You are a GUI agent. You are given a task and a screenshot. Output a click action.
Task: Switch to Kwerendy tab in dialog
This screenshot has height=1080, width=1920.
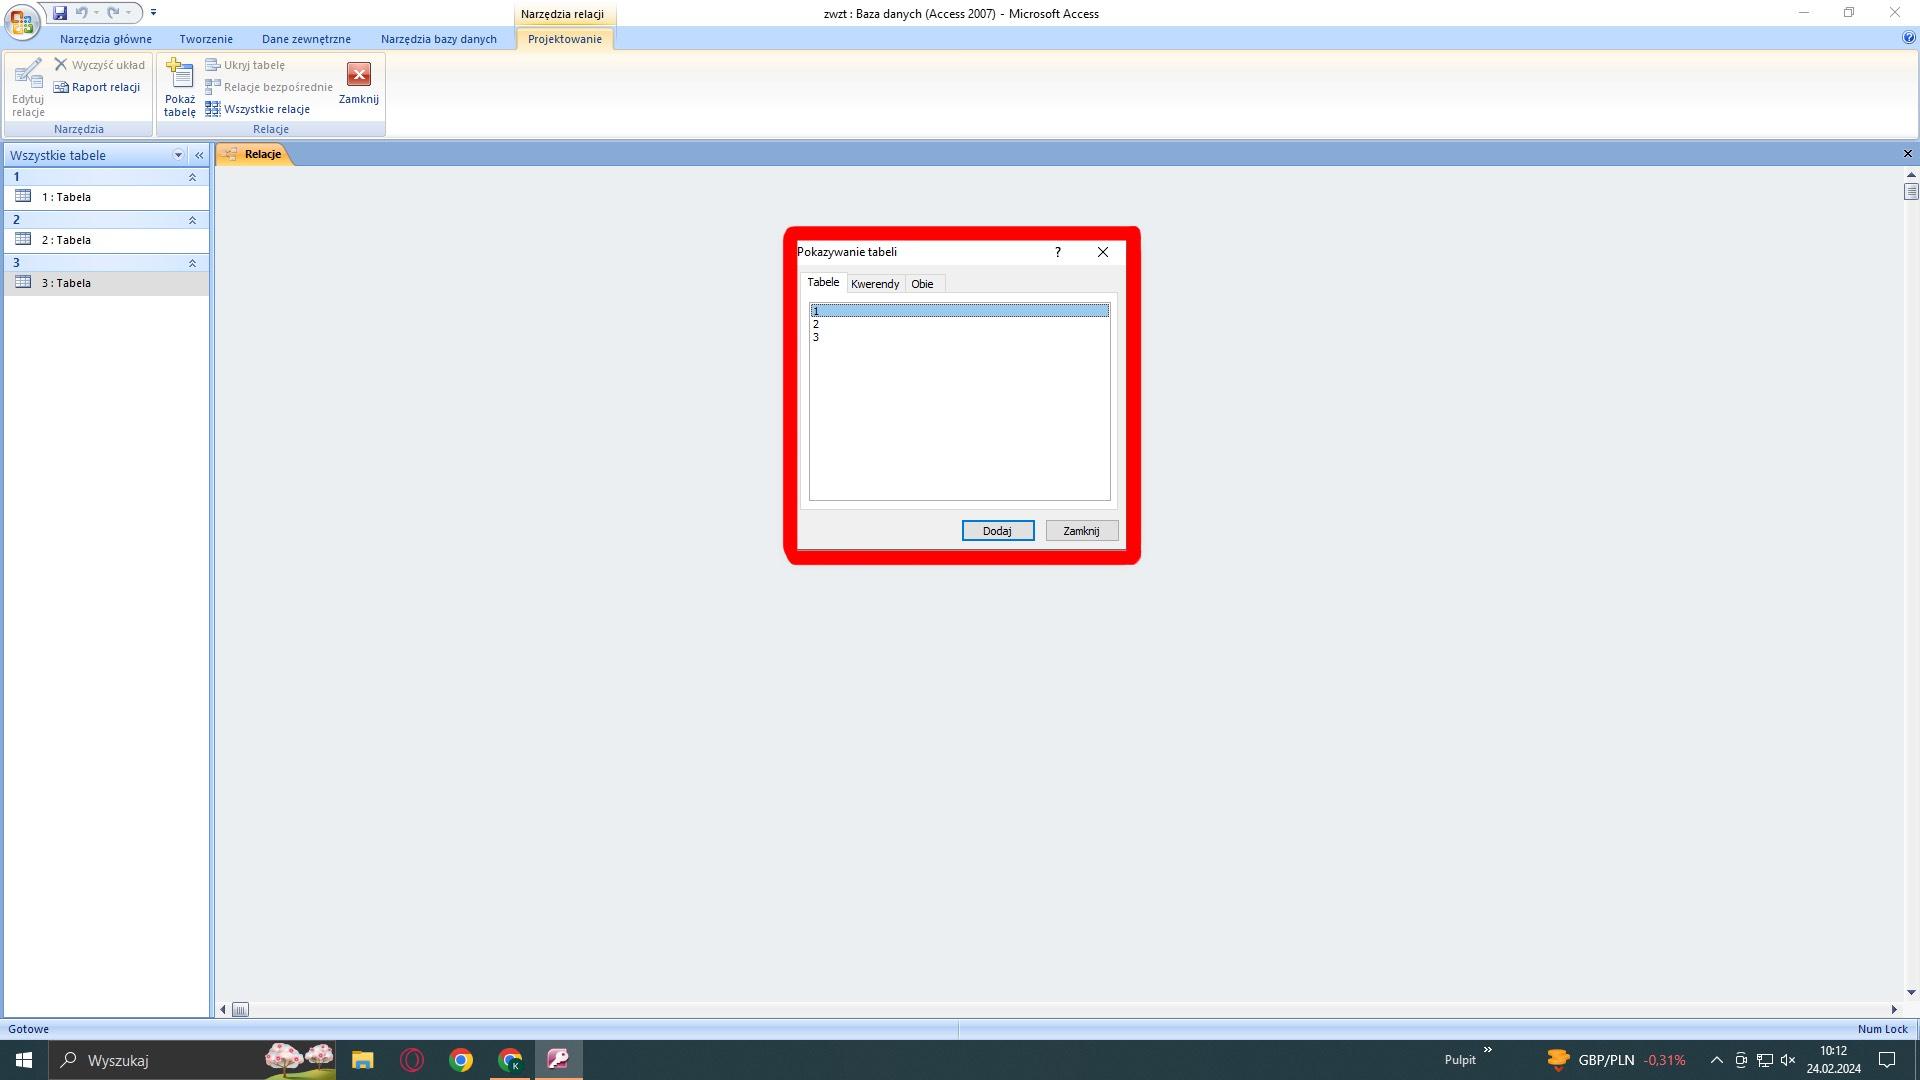pyautogui.click(x=875, y=284)
